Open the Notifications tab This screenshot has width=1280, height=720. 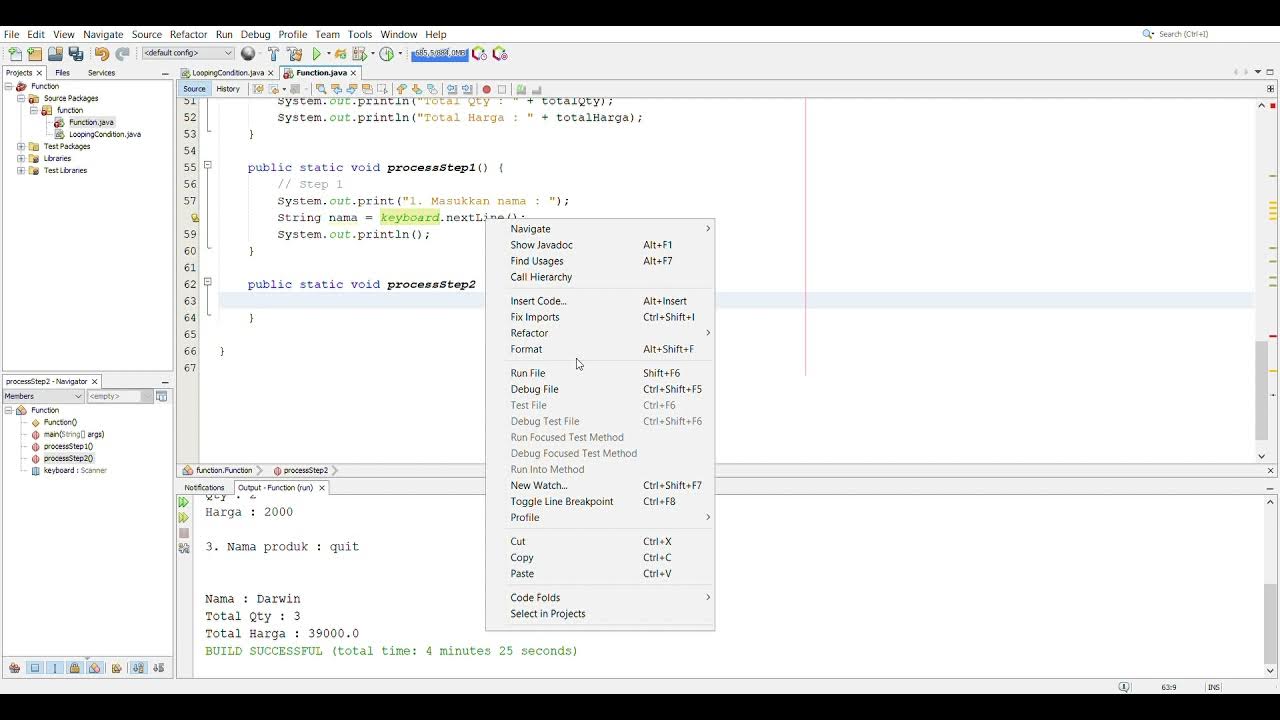[x=204, y=488]
